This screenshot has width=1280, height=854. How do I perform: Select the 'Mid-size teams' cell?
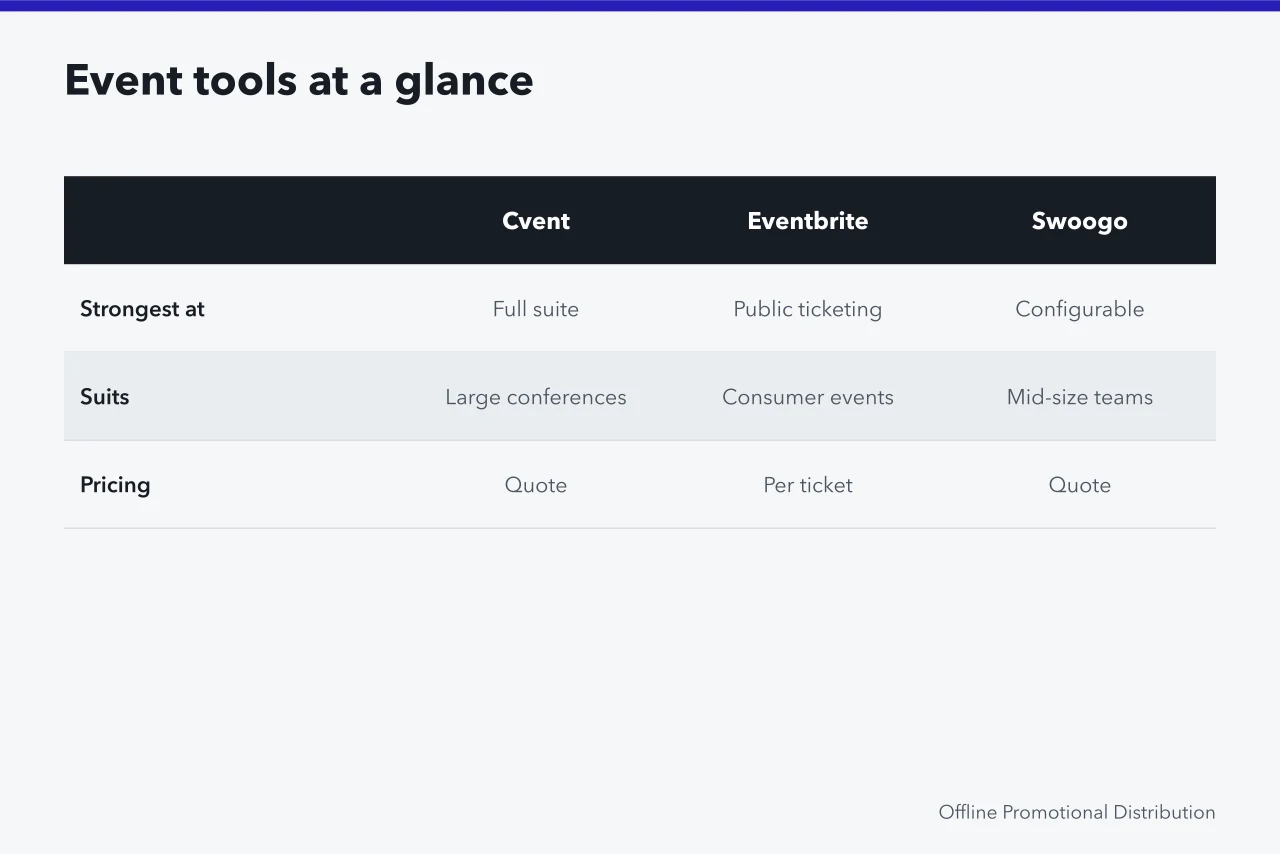(x=1080, y=397)
